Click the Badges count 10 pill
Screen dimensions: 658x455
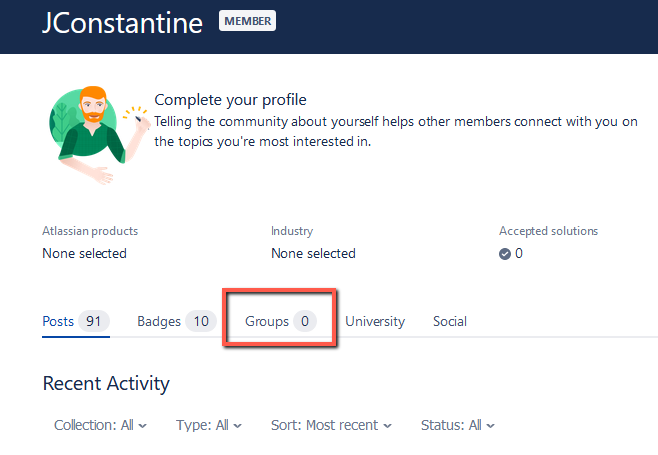(201, 322)
